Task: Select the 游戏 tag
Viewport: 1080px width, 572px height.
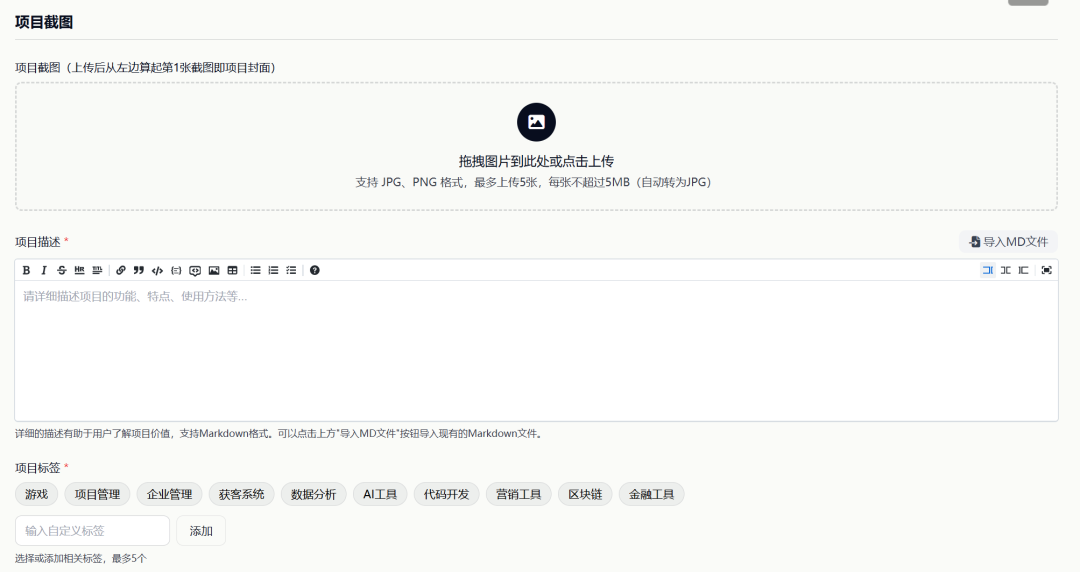Action: pos(37,494)
